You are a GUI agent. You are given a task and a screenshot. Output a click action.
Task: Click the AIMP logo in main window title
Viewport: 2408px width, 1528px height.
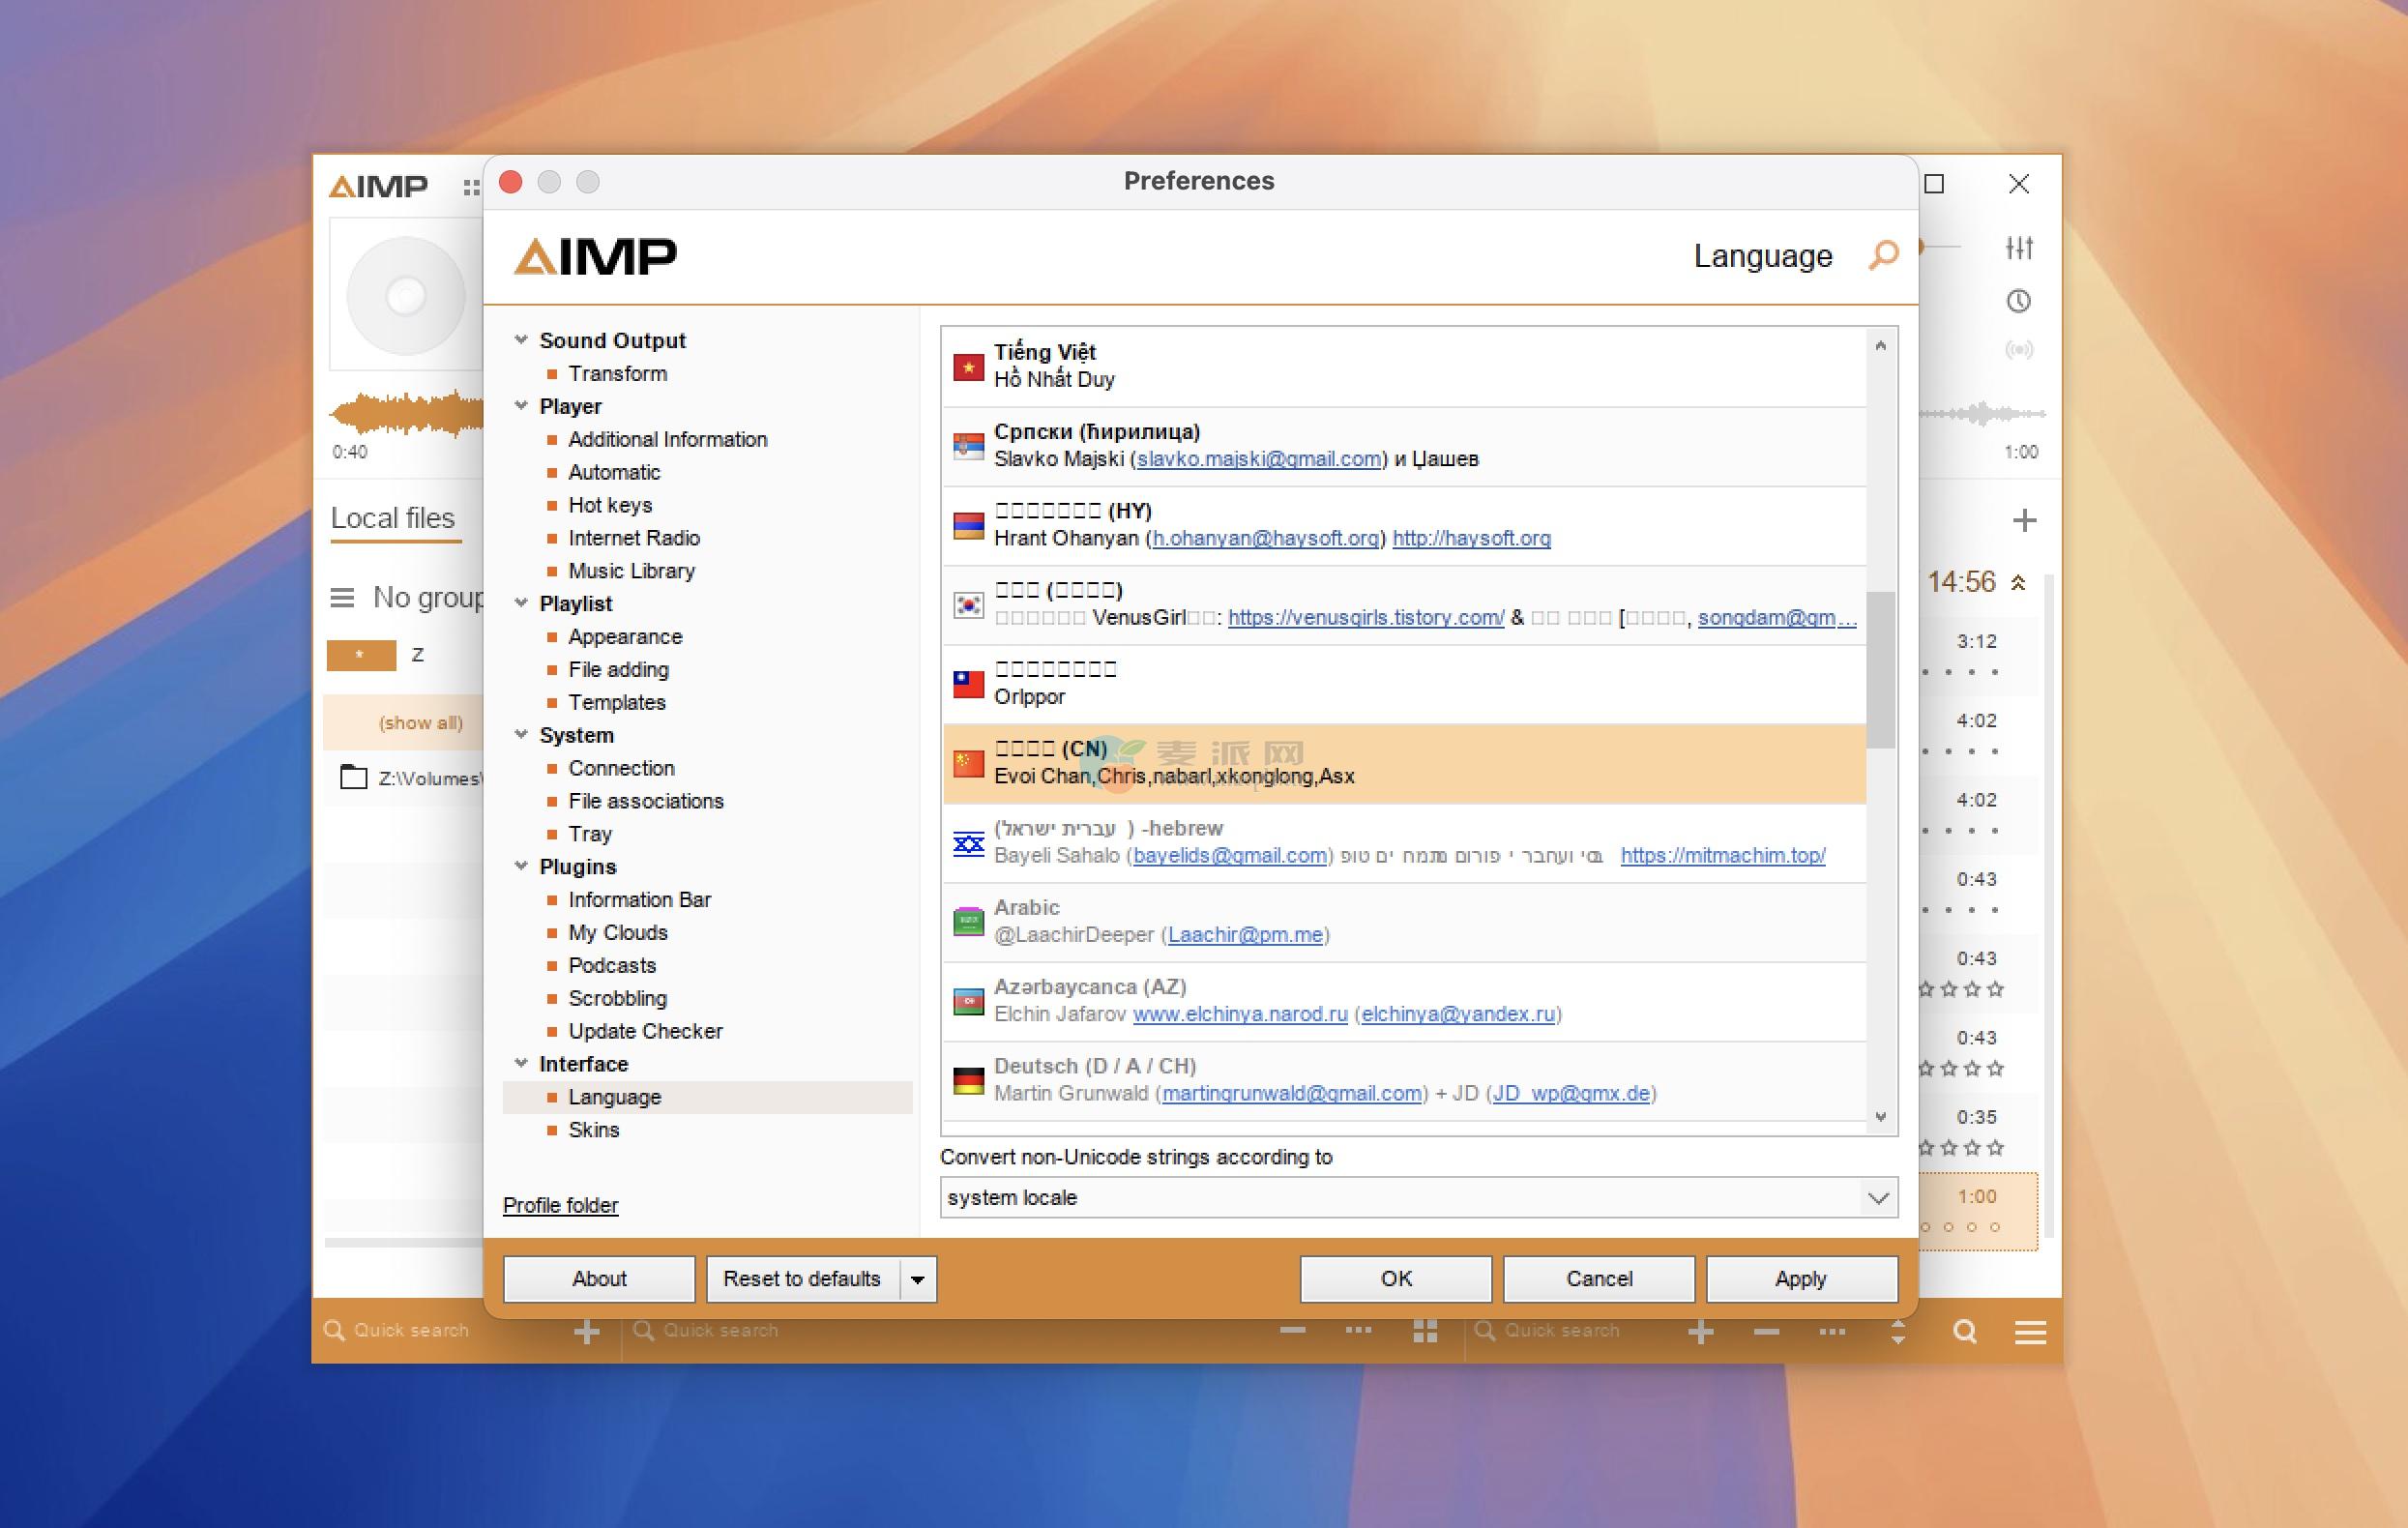[x=378, y=186]
